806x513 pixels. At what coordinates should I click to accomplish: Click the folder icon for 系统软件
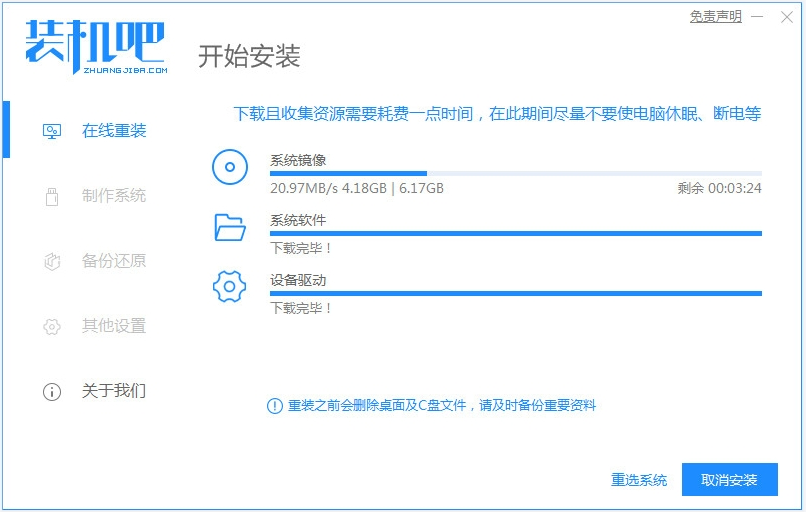click(x=230, y=227)
